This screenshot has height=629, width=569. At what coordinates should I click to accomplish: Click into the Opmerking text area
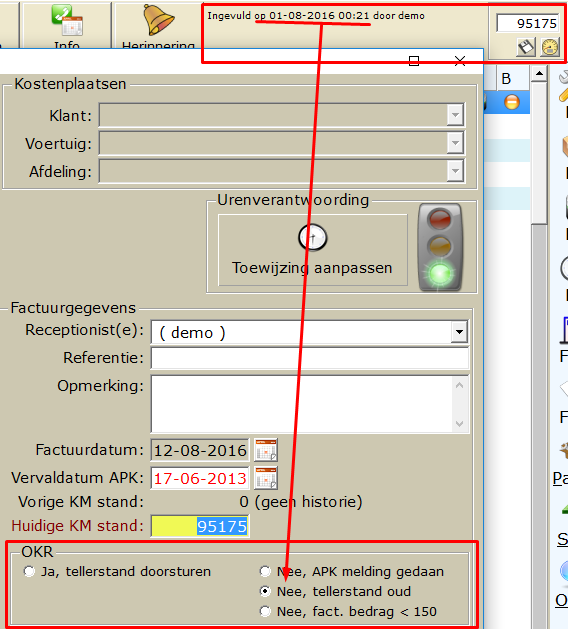pyautogui.click(x=310, y=404)
